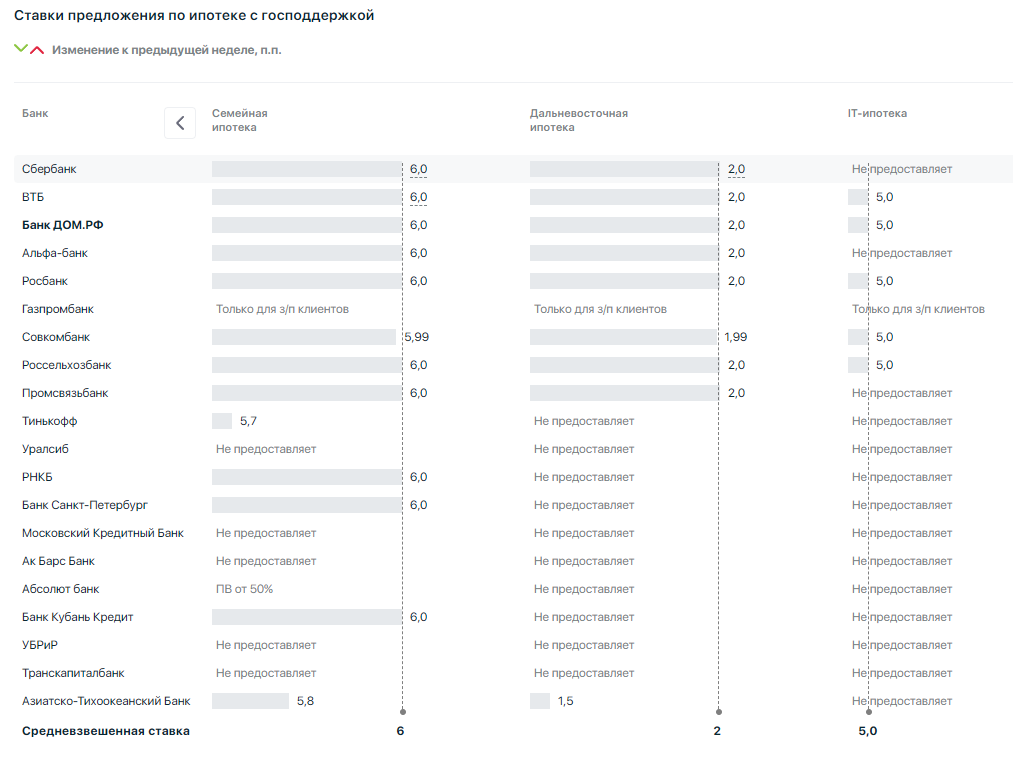Select the IT-ипотека column header

point(877,113)
